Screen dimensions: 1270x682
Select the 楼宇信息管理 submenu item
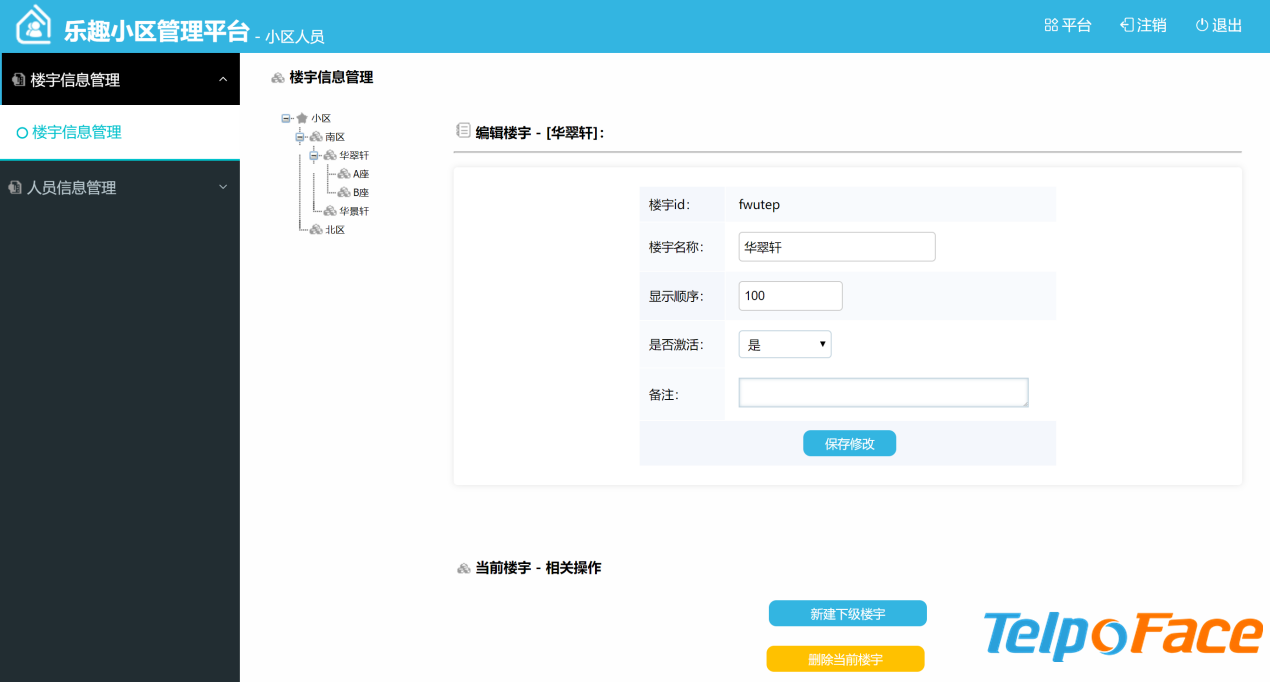coord(120,132)
